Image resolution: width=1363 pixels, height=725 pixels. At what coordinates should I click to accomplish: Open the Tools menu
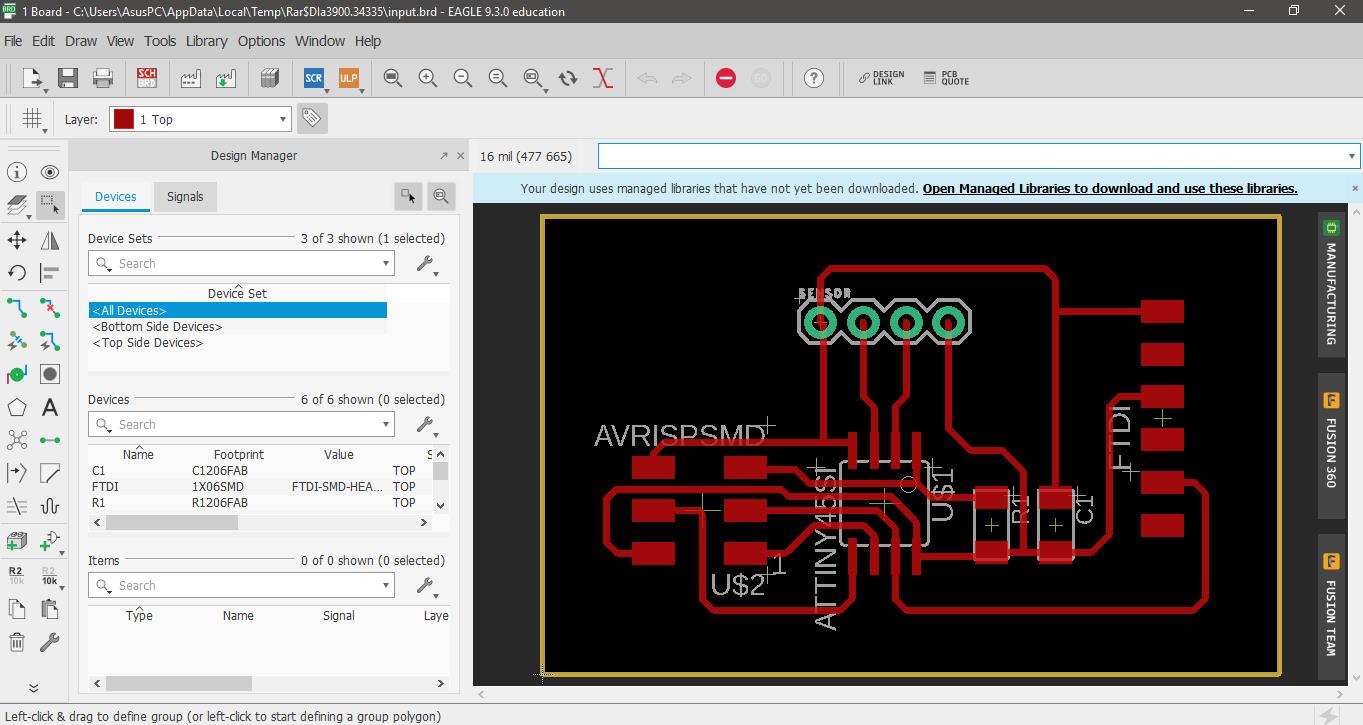point(160,41)
